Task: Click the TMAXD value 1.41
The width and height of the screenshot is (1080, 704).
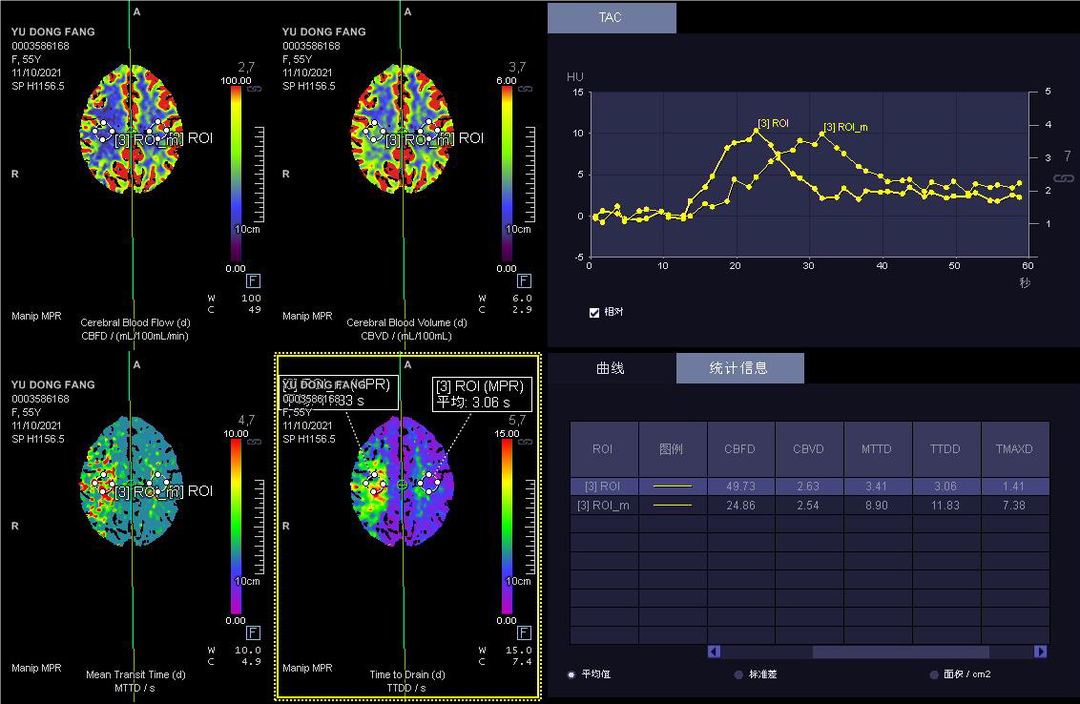Action: click(x=1014, y=486)
